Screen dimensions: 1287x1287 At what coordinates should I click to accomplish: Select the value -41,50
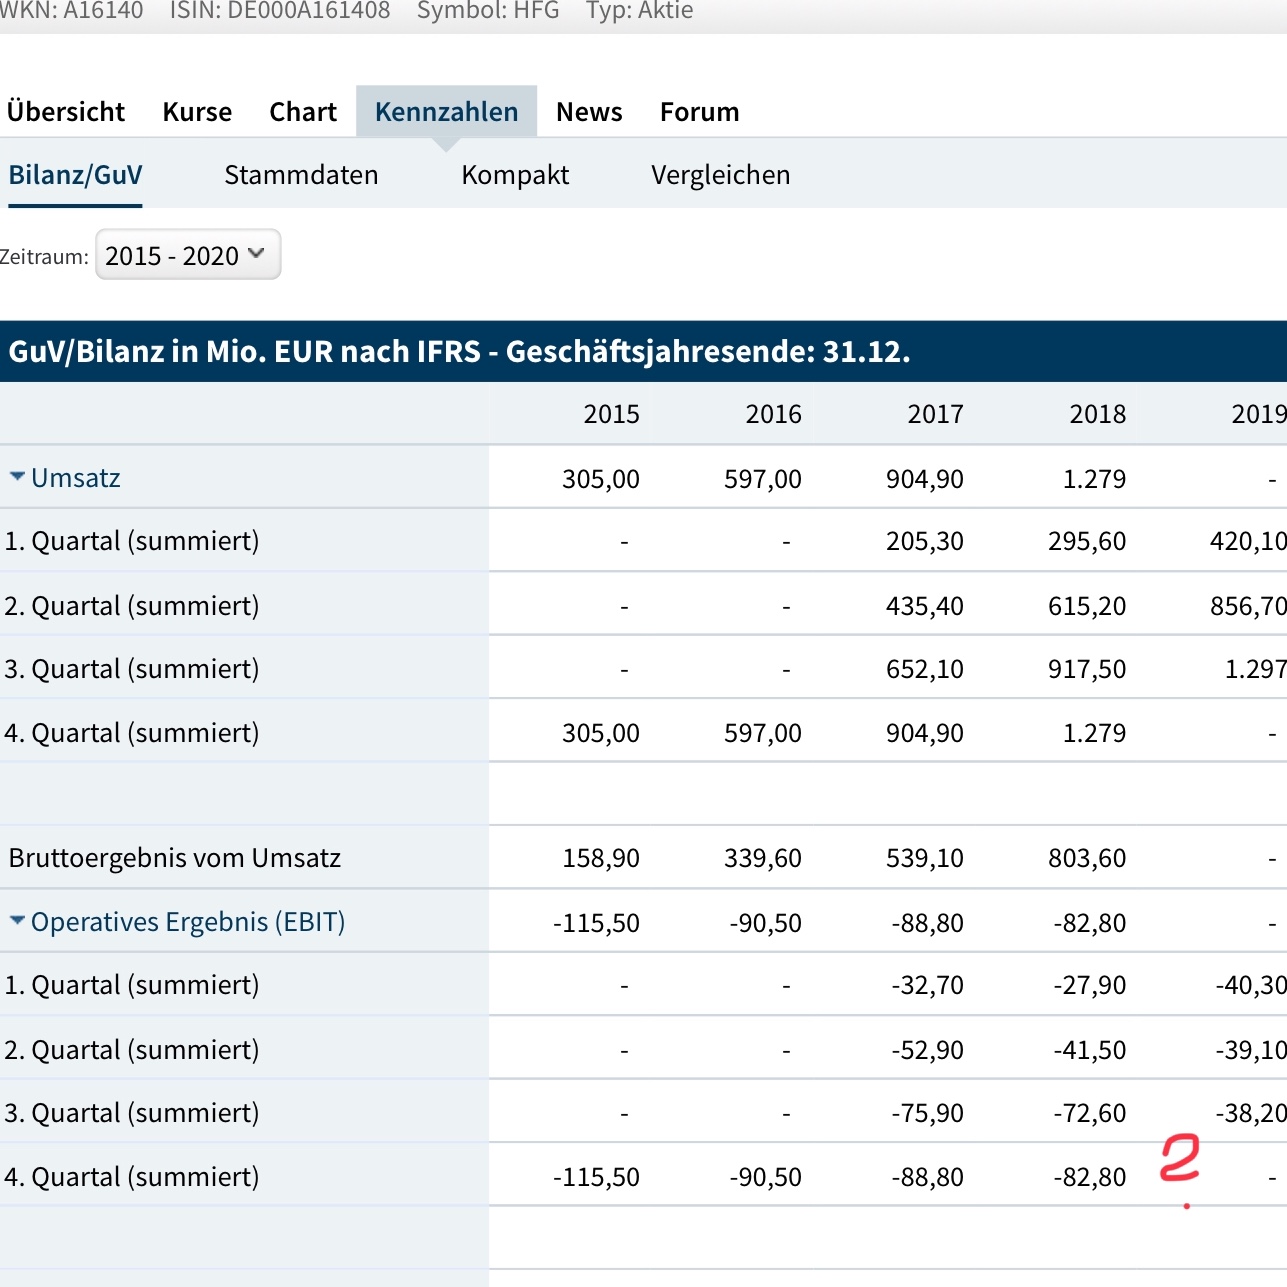click(1090, 1050)
